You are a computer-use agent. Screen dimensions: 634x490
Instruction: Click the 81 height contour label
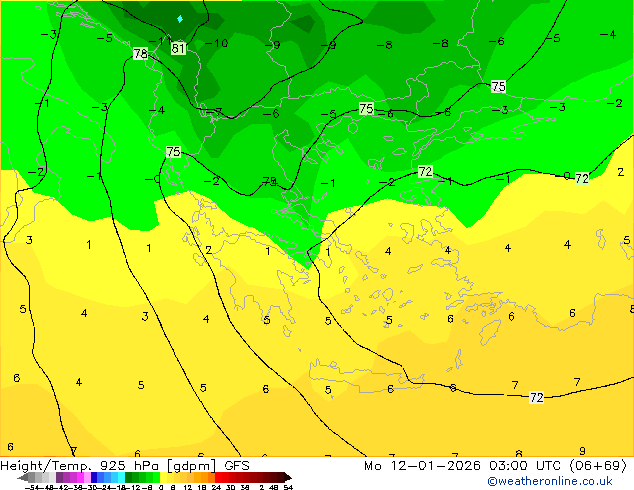178,49
